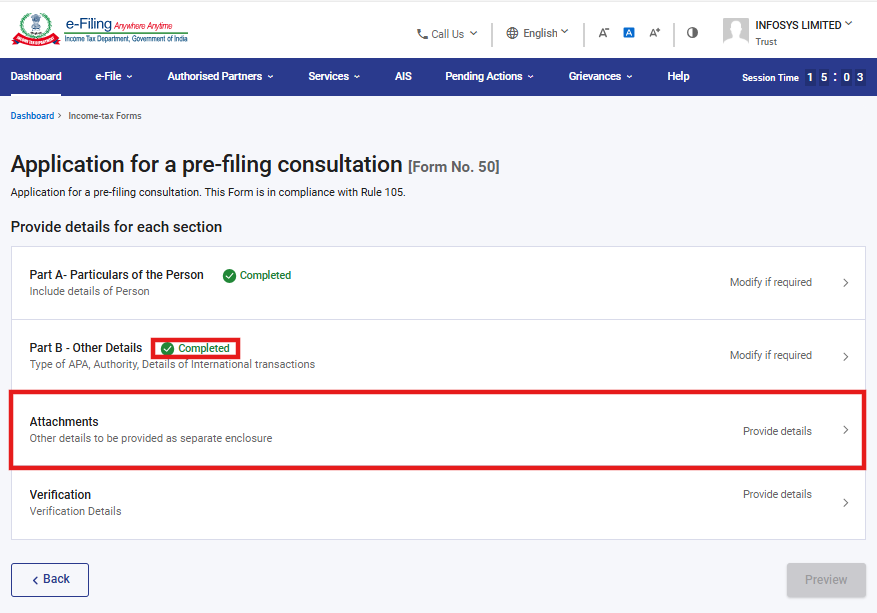
Task: Click Part B green Completed check icon
Action: pos(167,348)
